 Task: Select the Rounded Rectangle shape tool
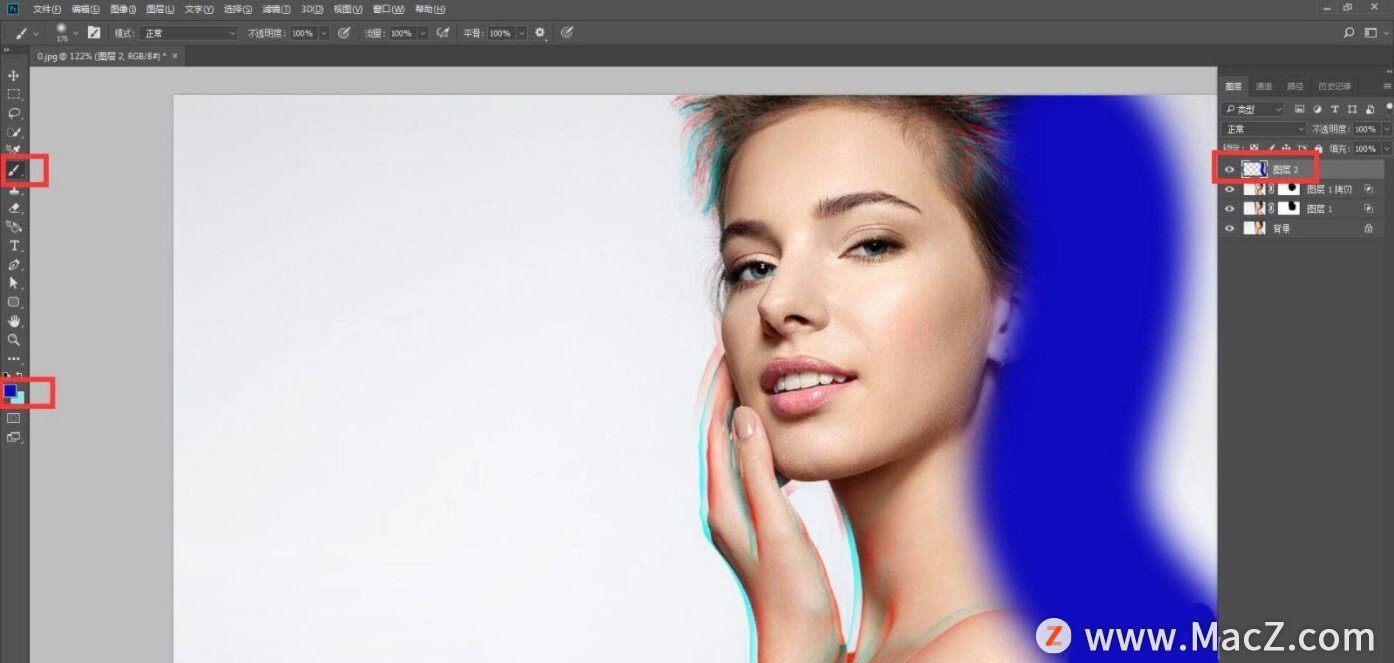pos(14,302)
